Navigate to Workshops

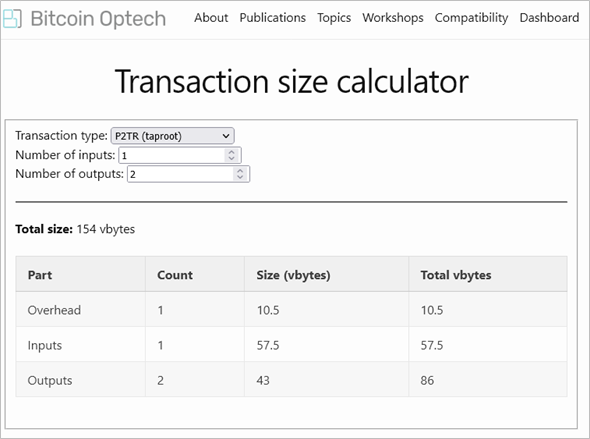tap(393, 18)
